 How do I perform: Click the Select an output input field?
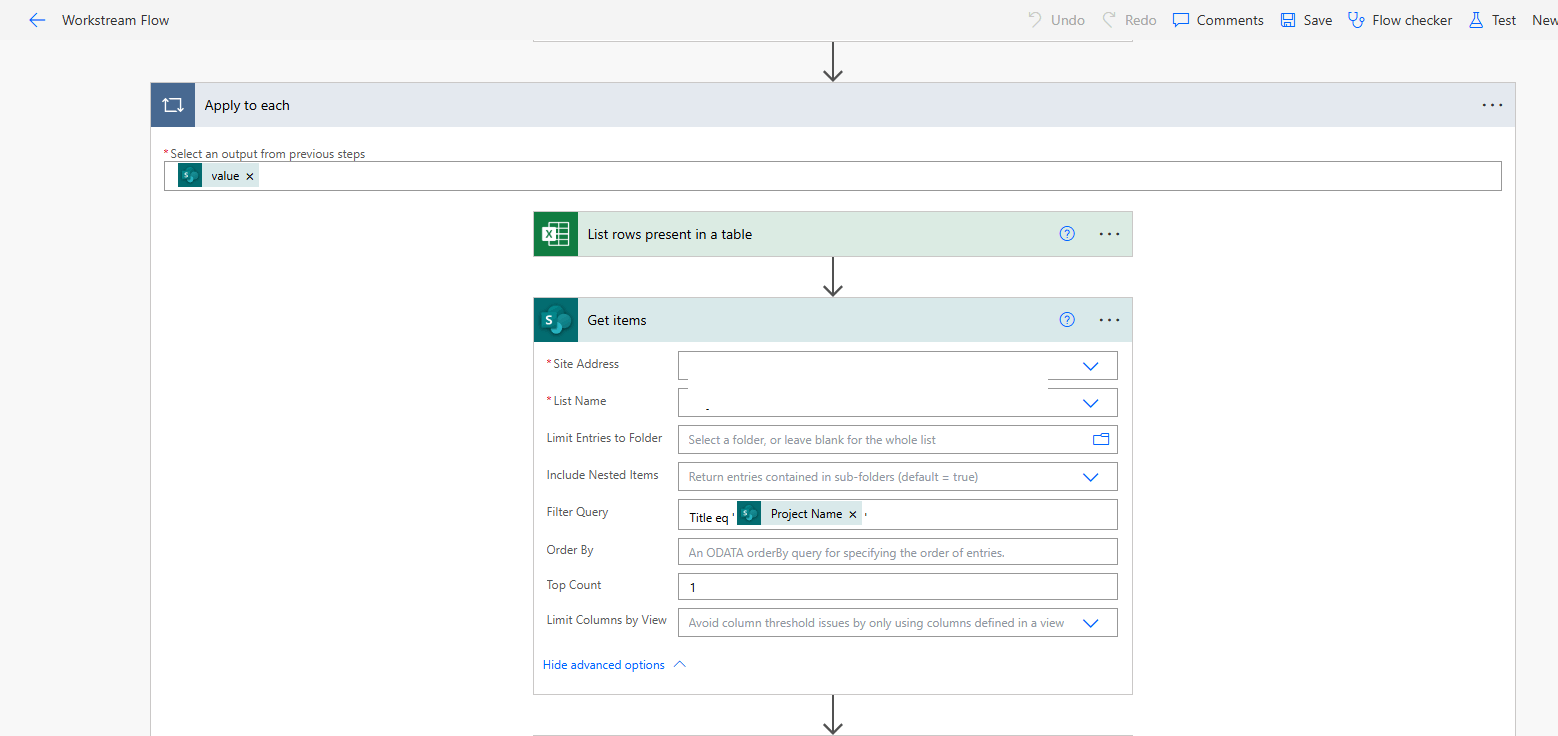pyautogui.click(x=832, y=176)
